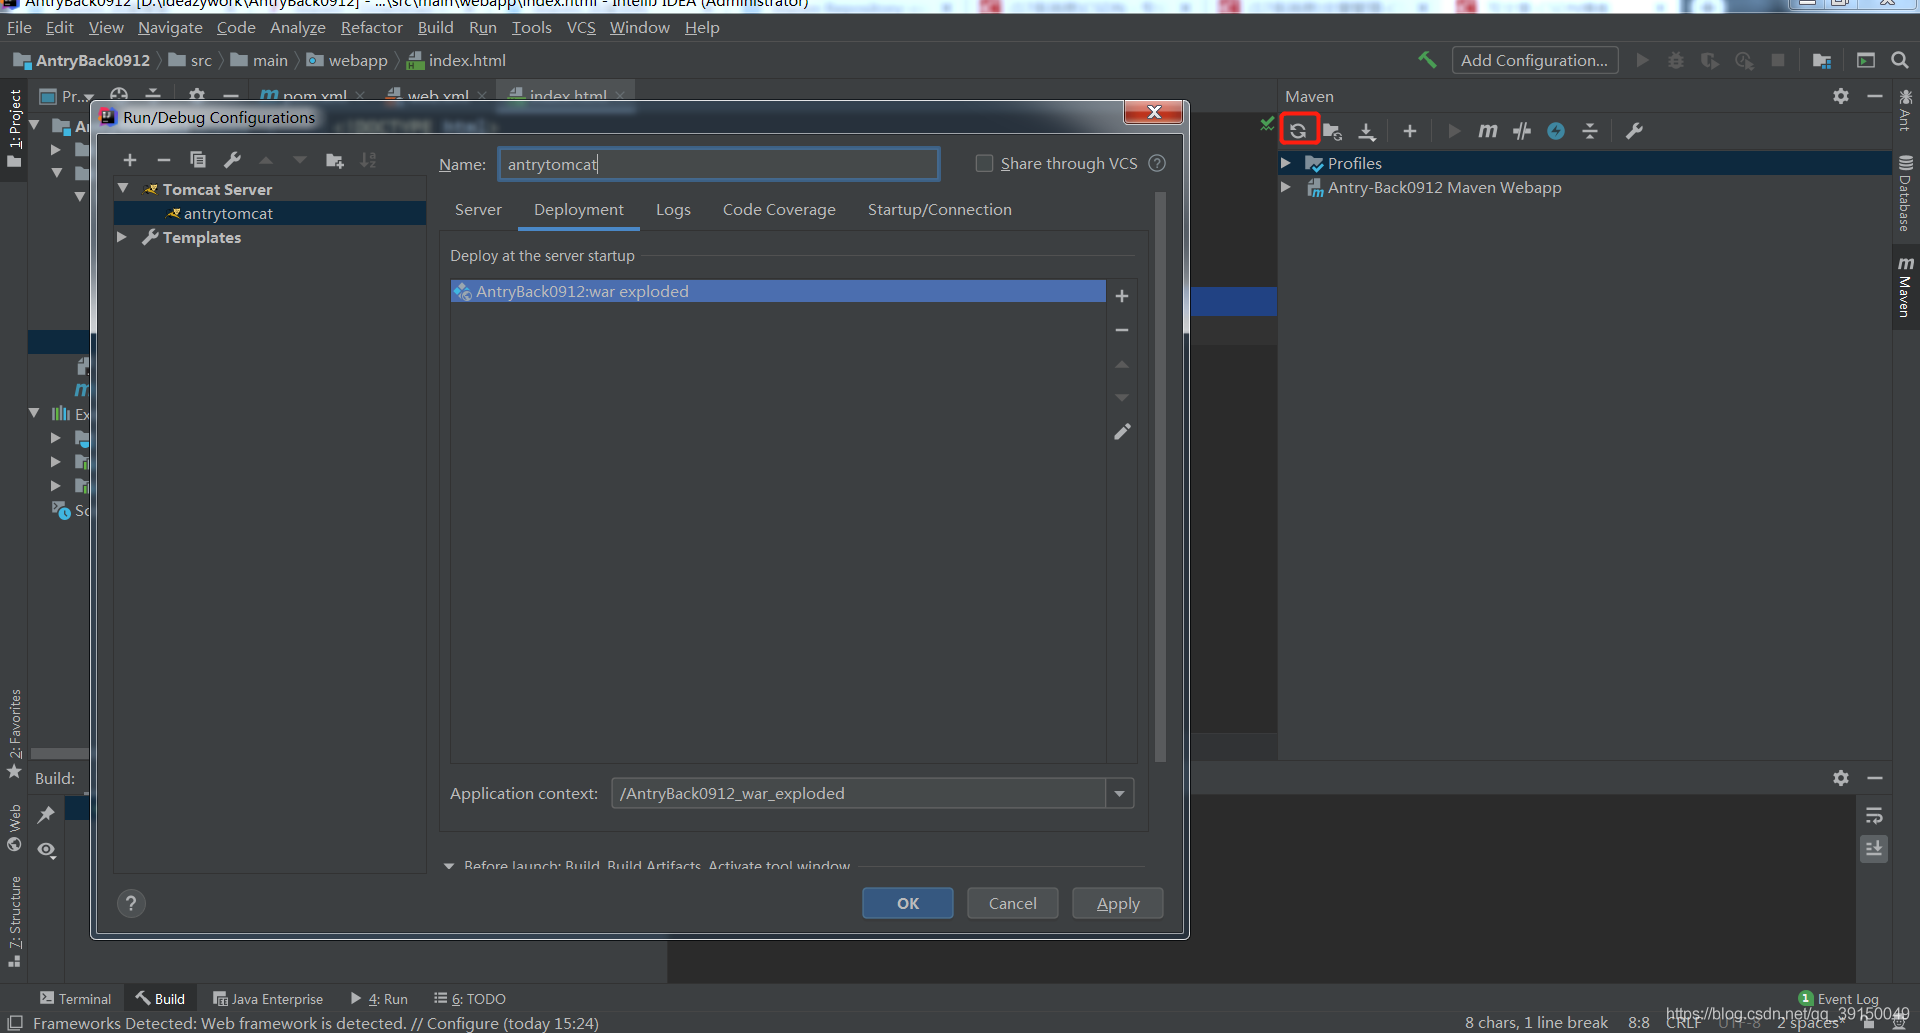This screenshot has width=1920, height=1033.
Task: Open Event Log in status bar
Action: pos(1839,999)
